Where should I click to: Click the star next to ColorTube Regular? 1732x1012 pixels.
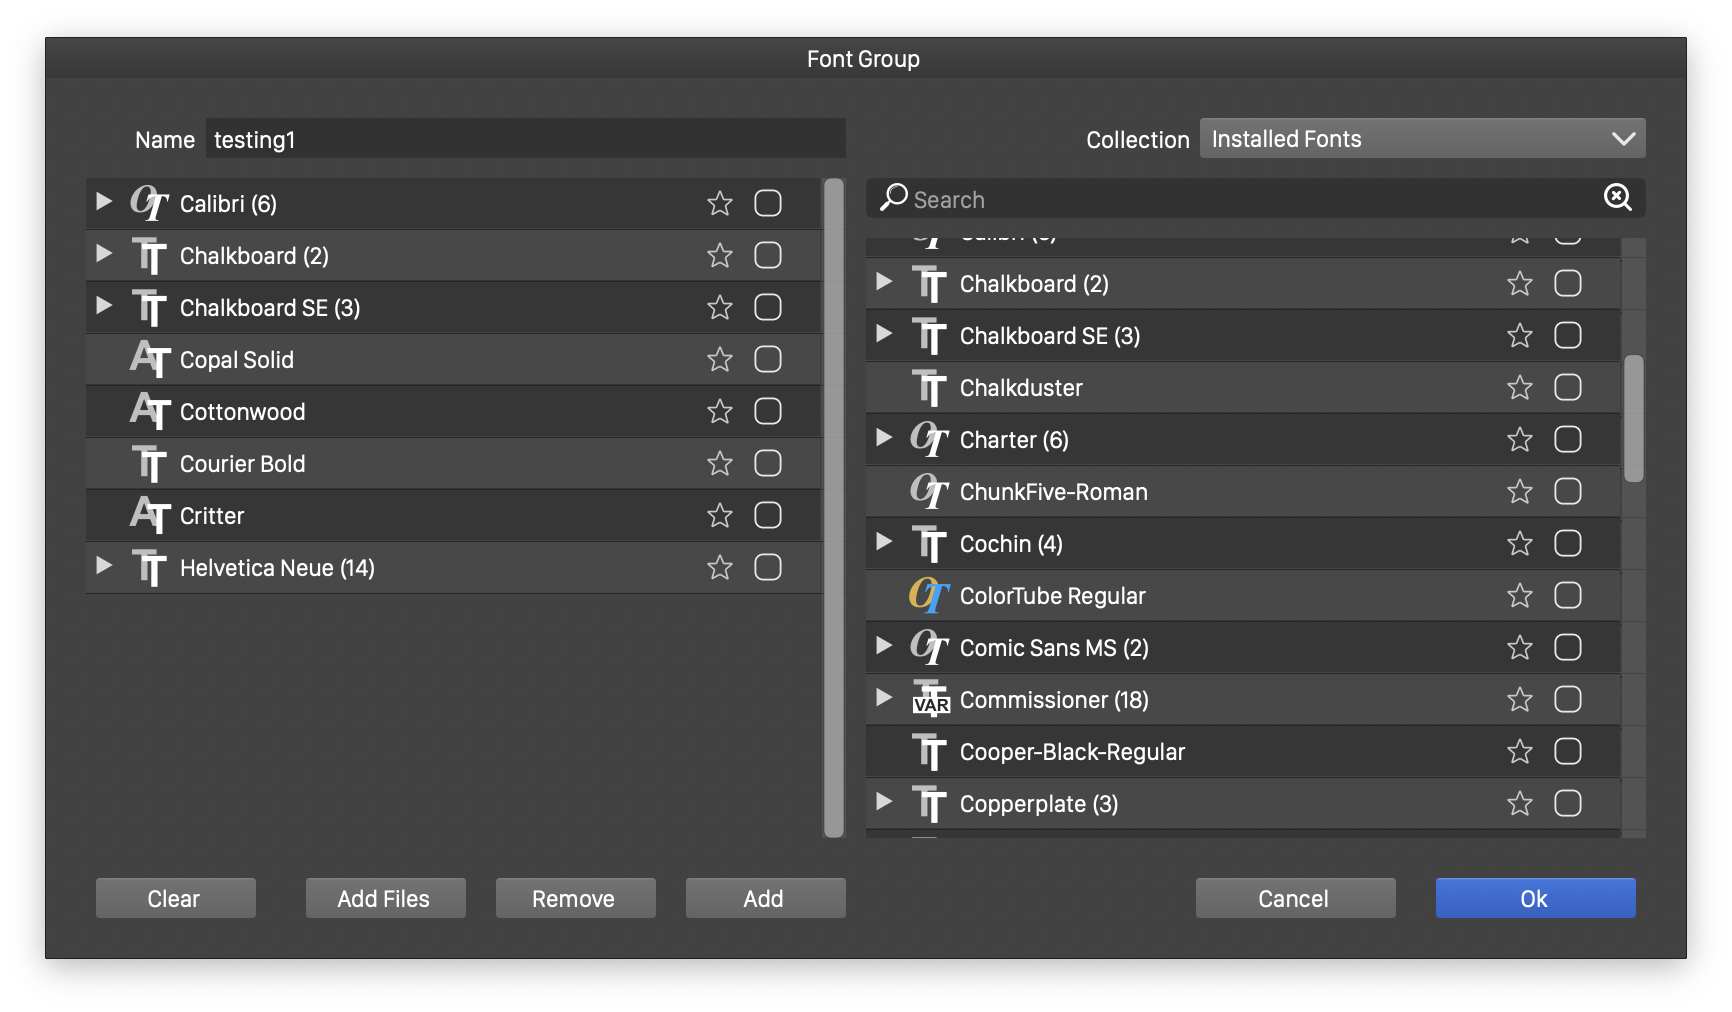[x=1519, y=595]
